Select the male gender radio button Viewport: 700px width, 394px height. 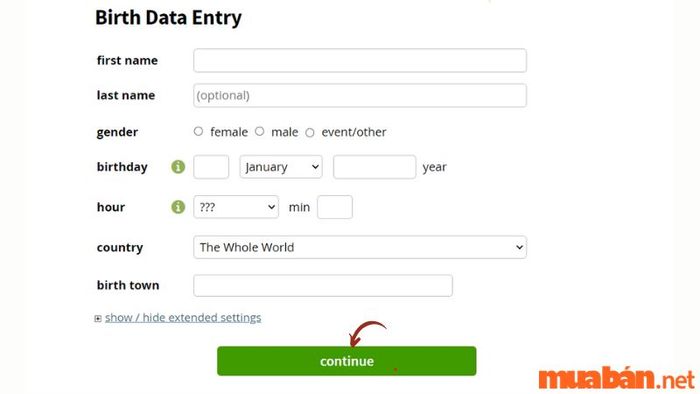click(x=259, y=132)
